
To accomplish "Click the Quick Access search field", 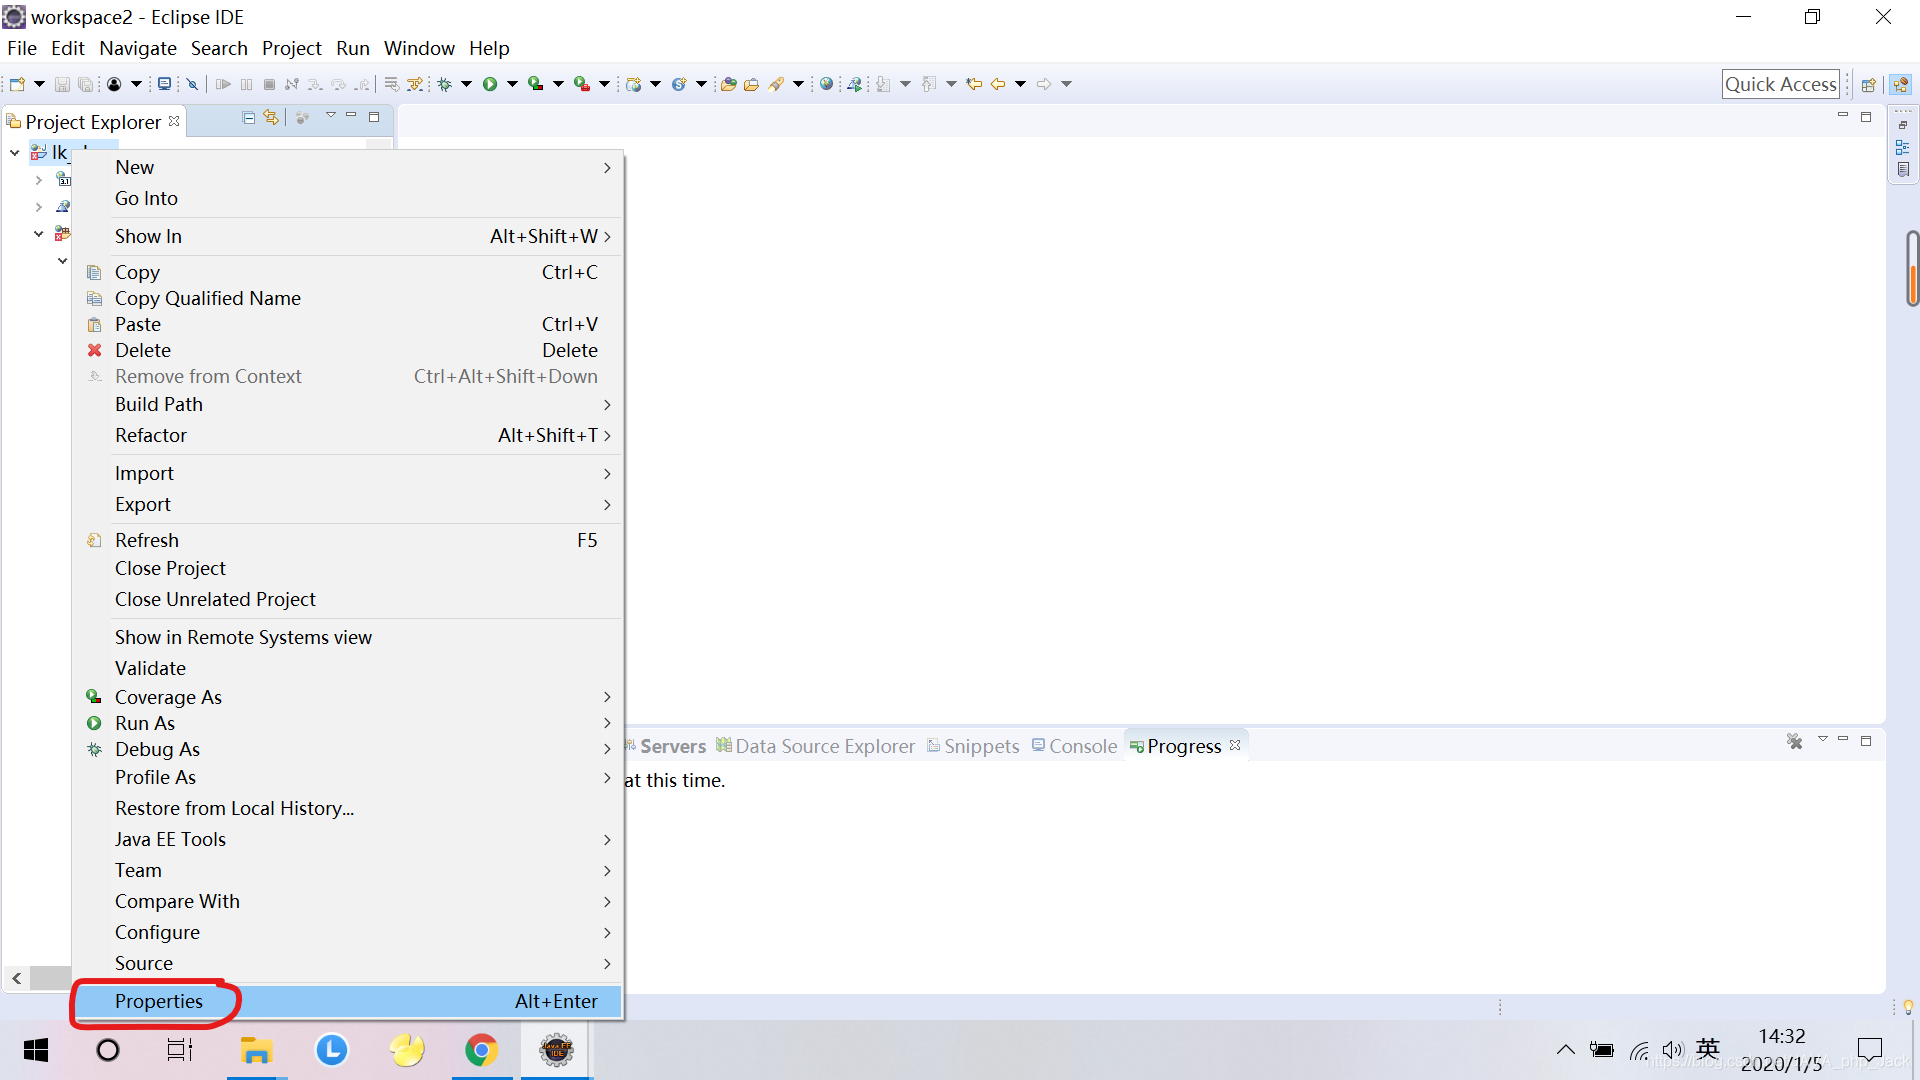I will pyautogui.click(x=1780, y=84).
